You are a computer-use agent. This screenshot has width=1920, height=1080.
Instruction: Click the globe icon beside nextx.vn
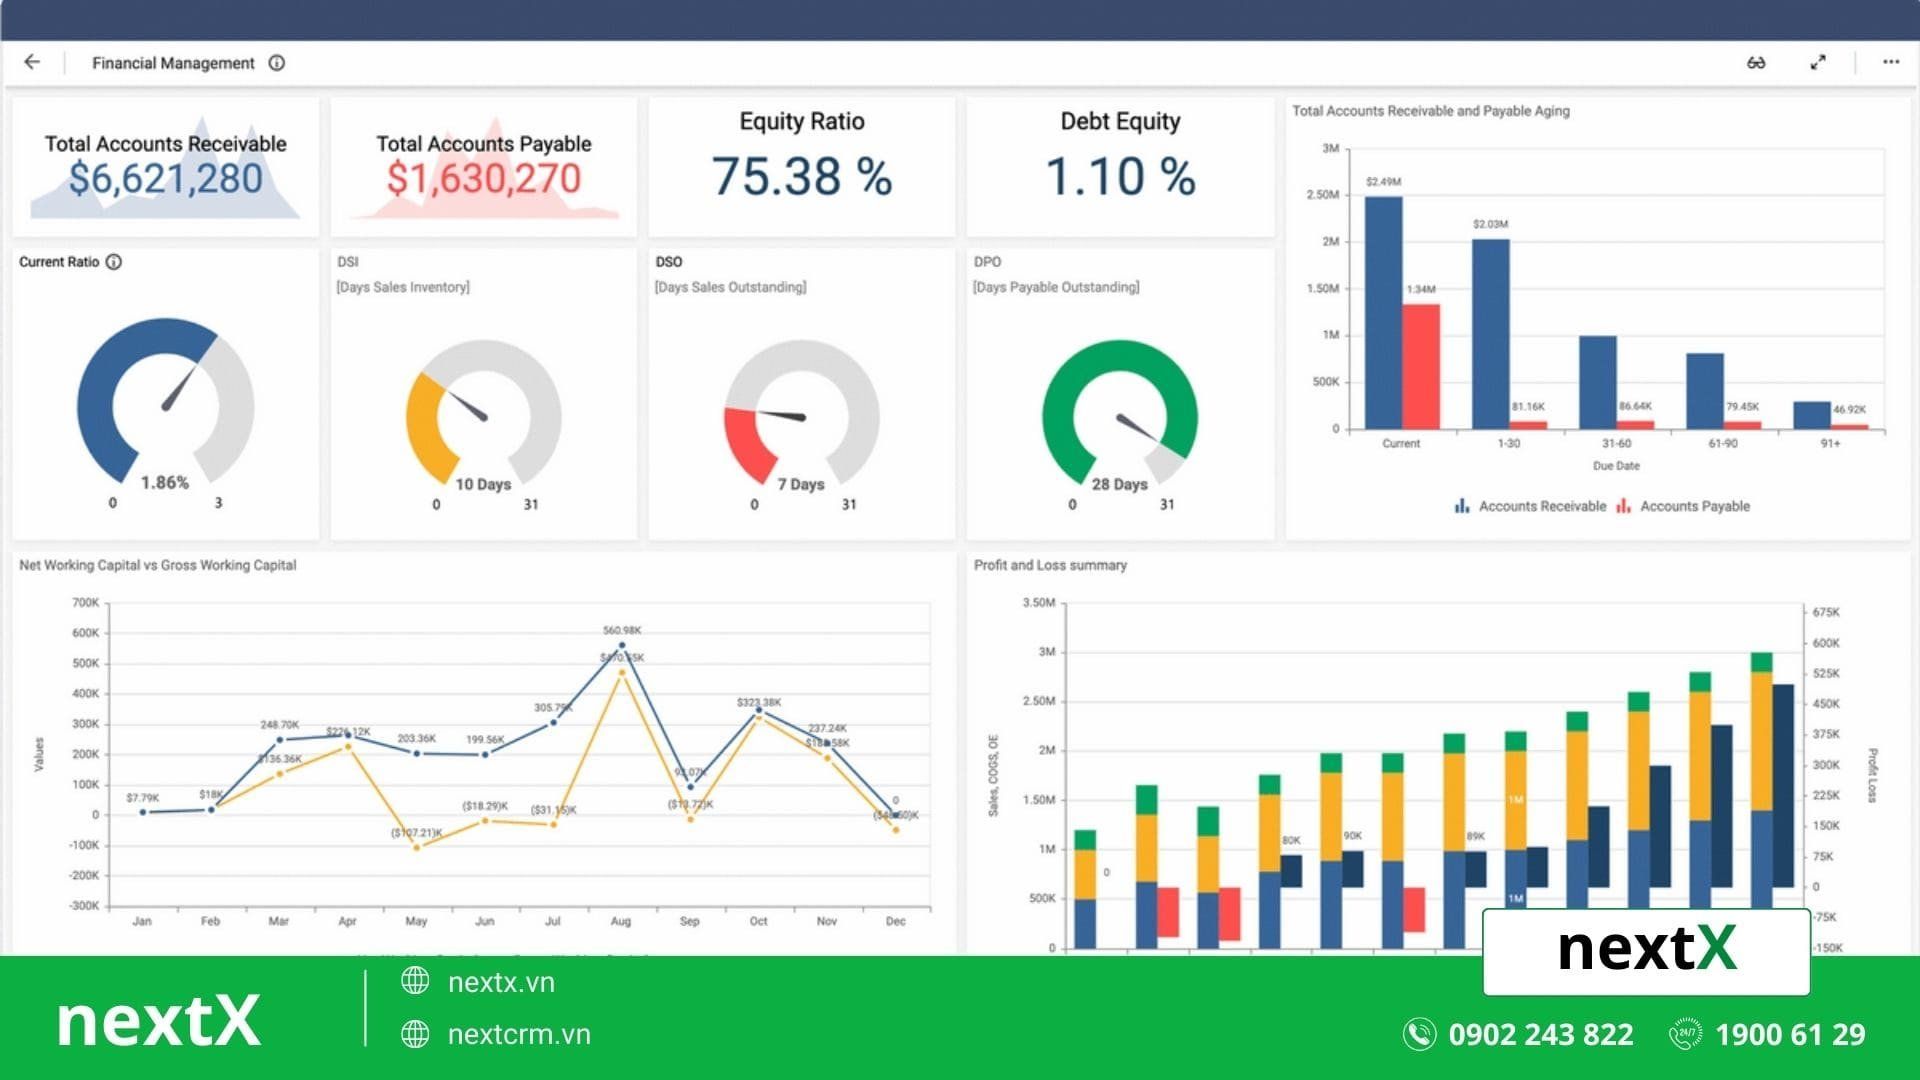click(x=415, y=981)
